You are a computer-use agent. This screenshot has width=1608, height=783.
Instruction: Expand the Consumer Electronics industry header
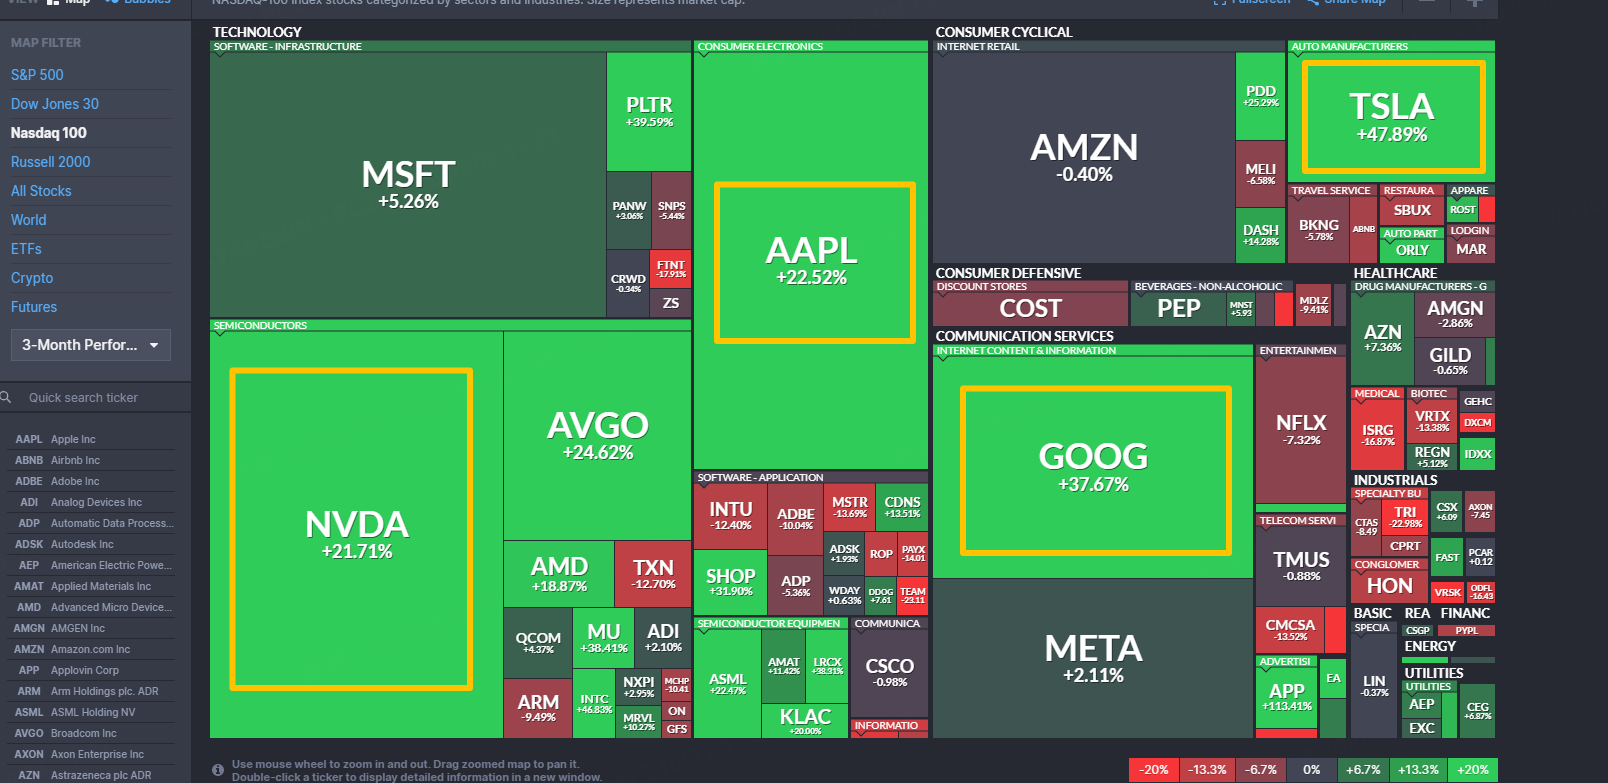pos(760,47)
